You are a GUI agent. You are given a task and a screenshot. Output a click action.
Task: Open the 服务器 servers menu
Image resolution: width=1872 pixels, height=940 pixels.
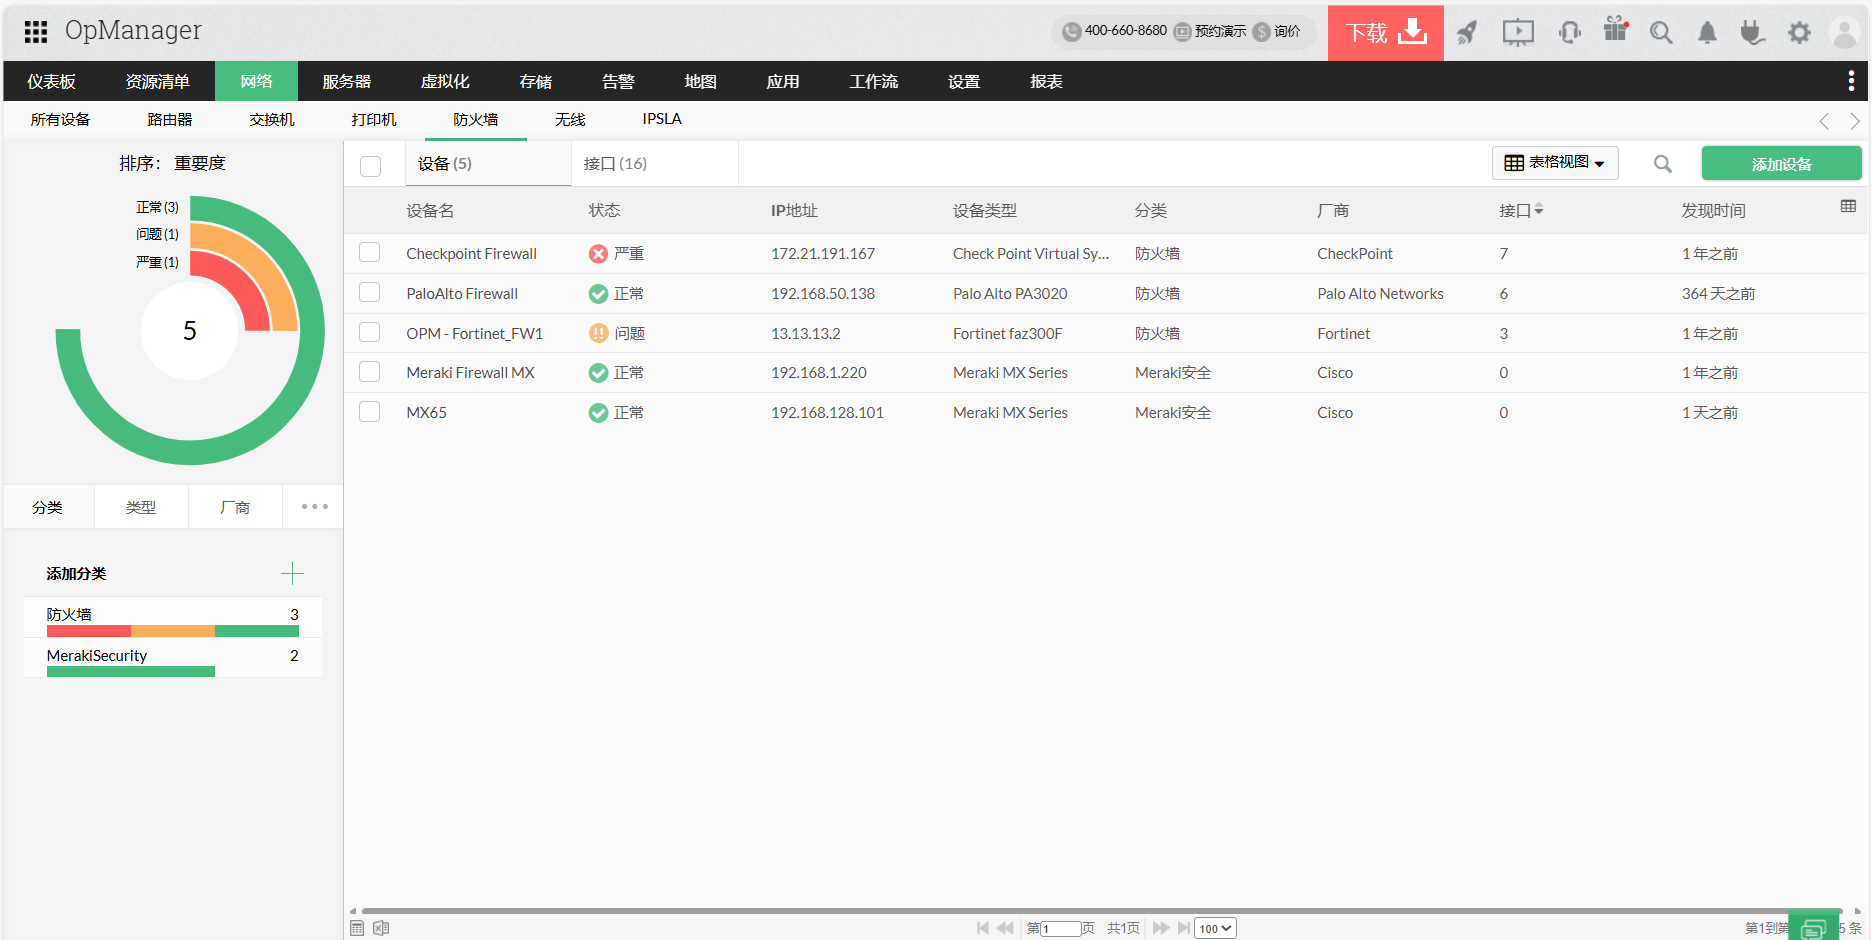346,81
